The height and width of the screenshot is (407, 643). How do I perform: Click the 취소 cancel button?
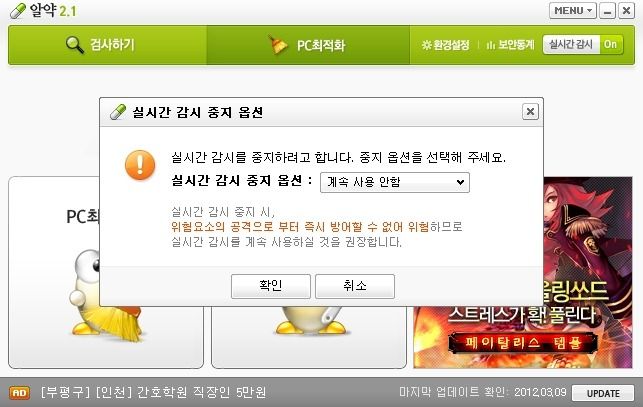355,286
